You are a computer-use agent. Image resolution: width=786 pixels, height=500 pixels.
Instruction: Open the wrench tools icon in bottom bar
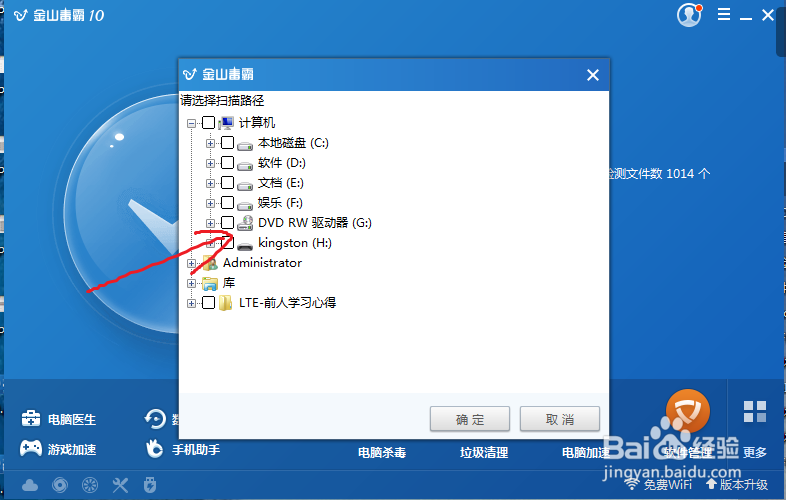click(x=120, y=485)
